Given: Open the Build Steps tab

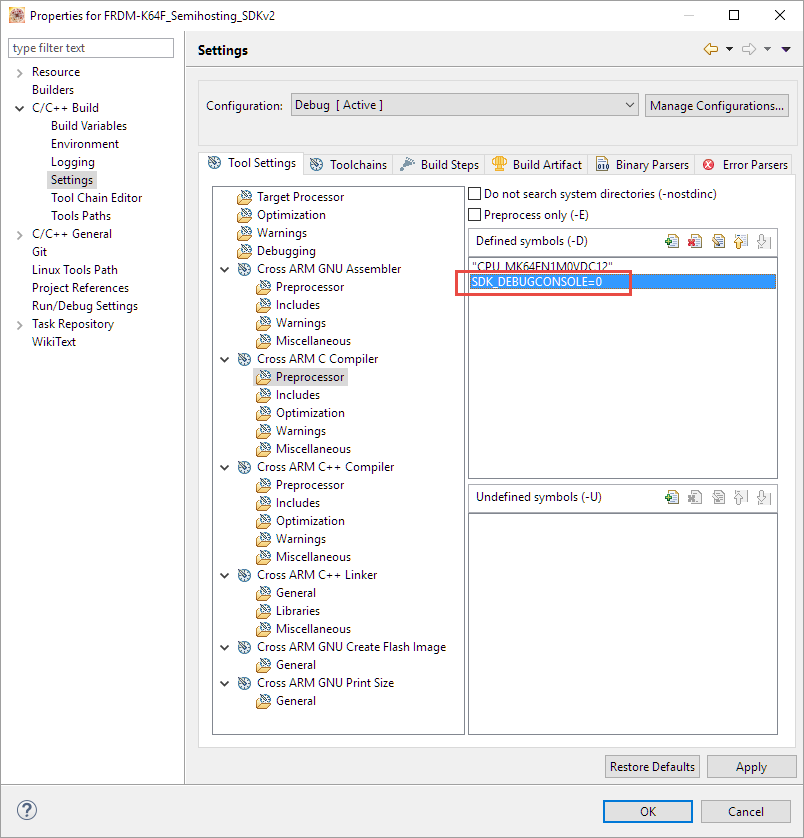Looking at the screenshot, I should (440, 164).
